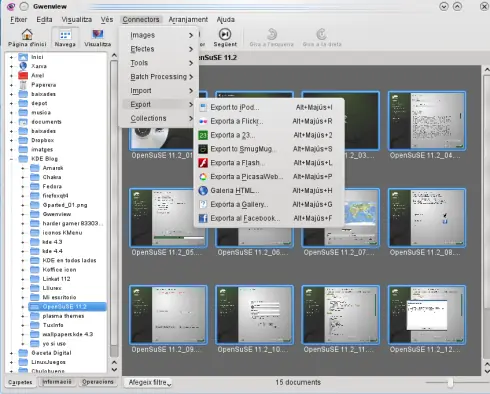Screen dimensions: 490x394
Task: Switch to Visualitza view mode
Action: coord(97,38)
